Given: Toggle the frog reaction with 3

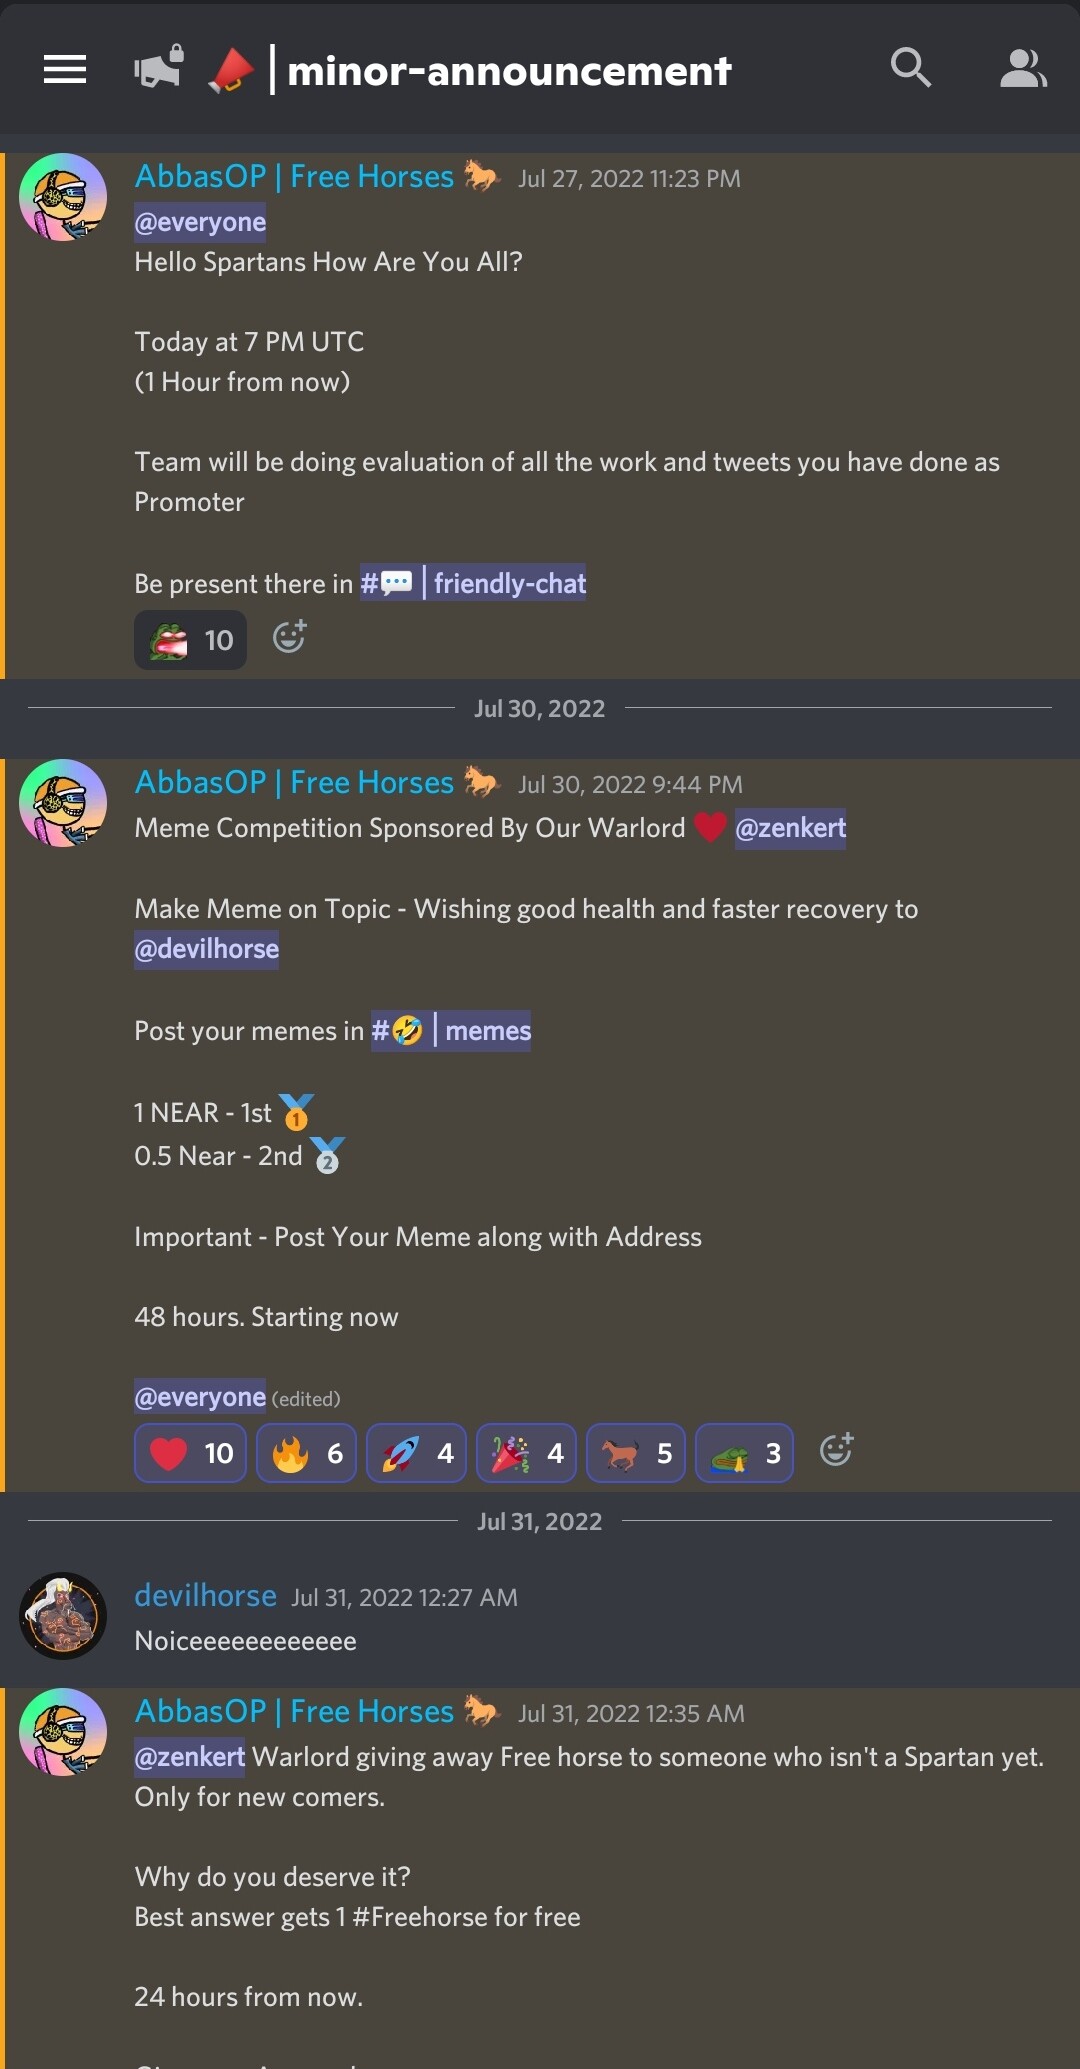Looking at the screenshot, I should pyautogui.click(x=745, y=1453).
